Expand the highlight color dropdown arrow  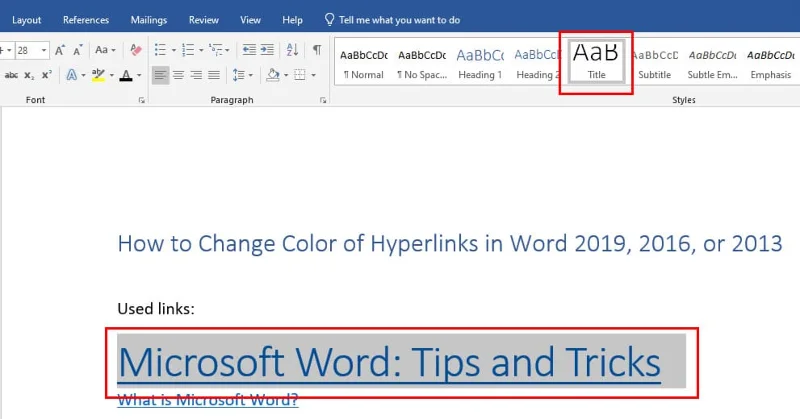point(112,76)
